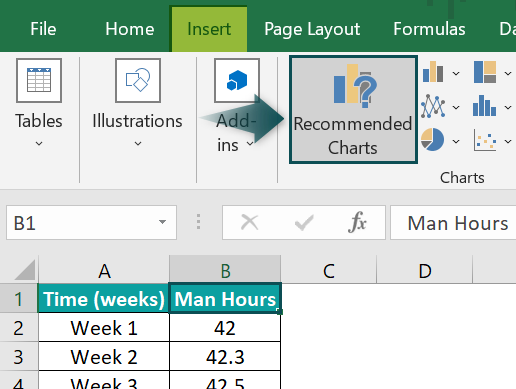Open the Insert Function fx button

click(357, 222)
